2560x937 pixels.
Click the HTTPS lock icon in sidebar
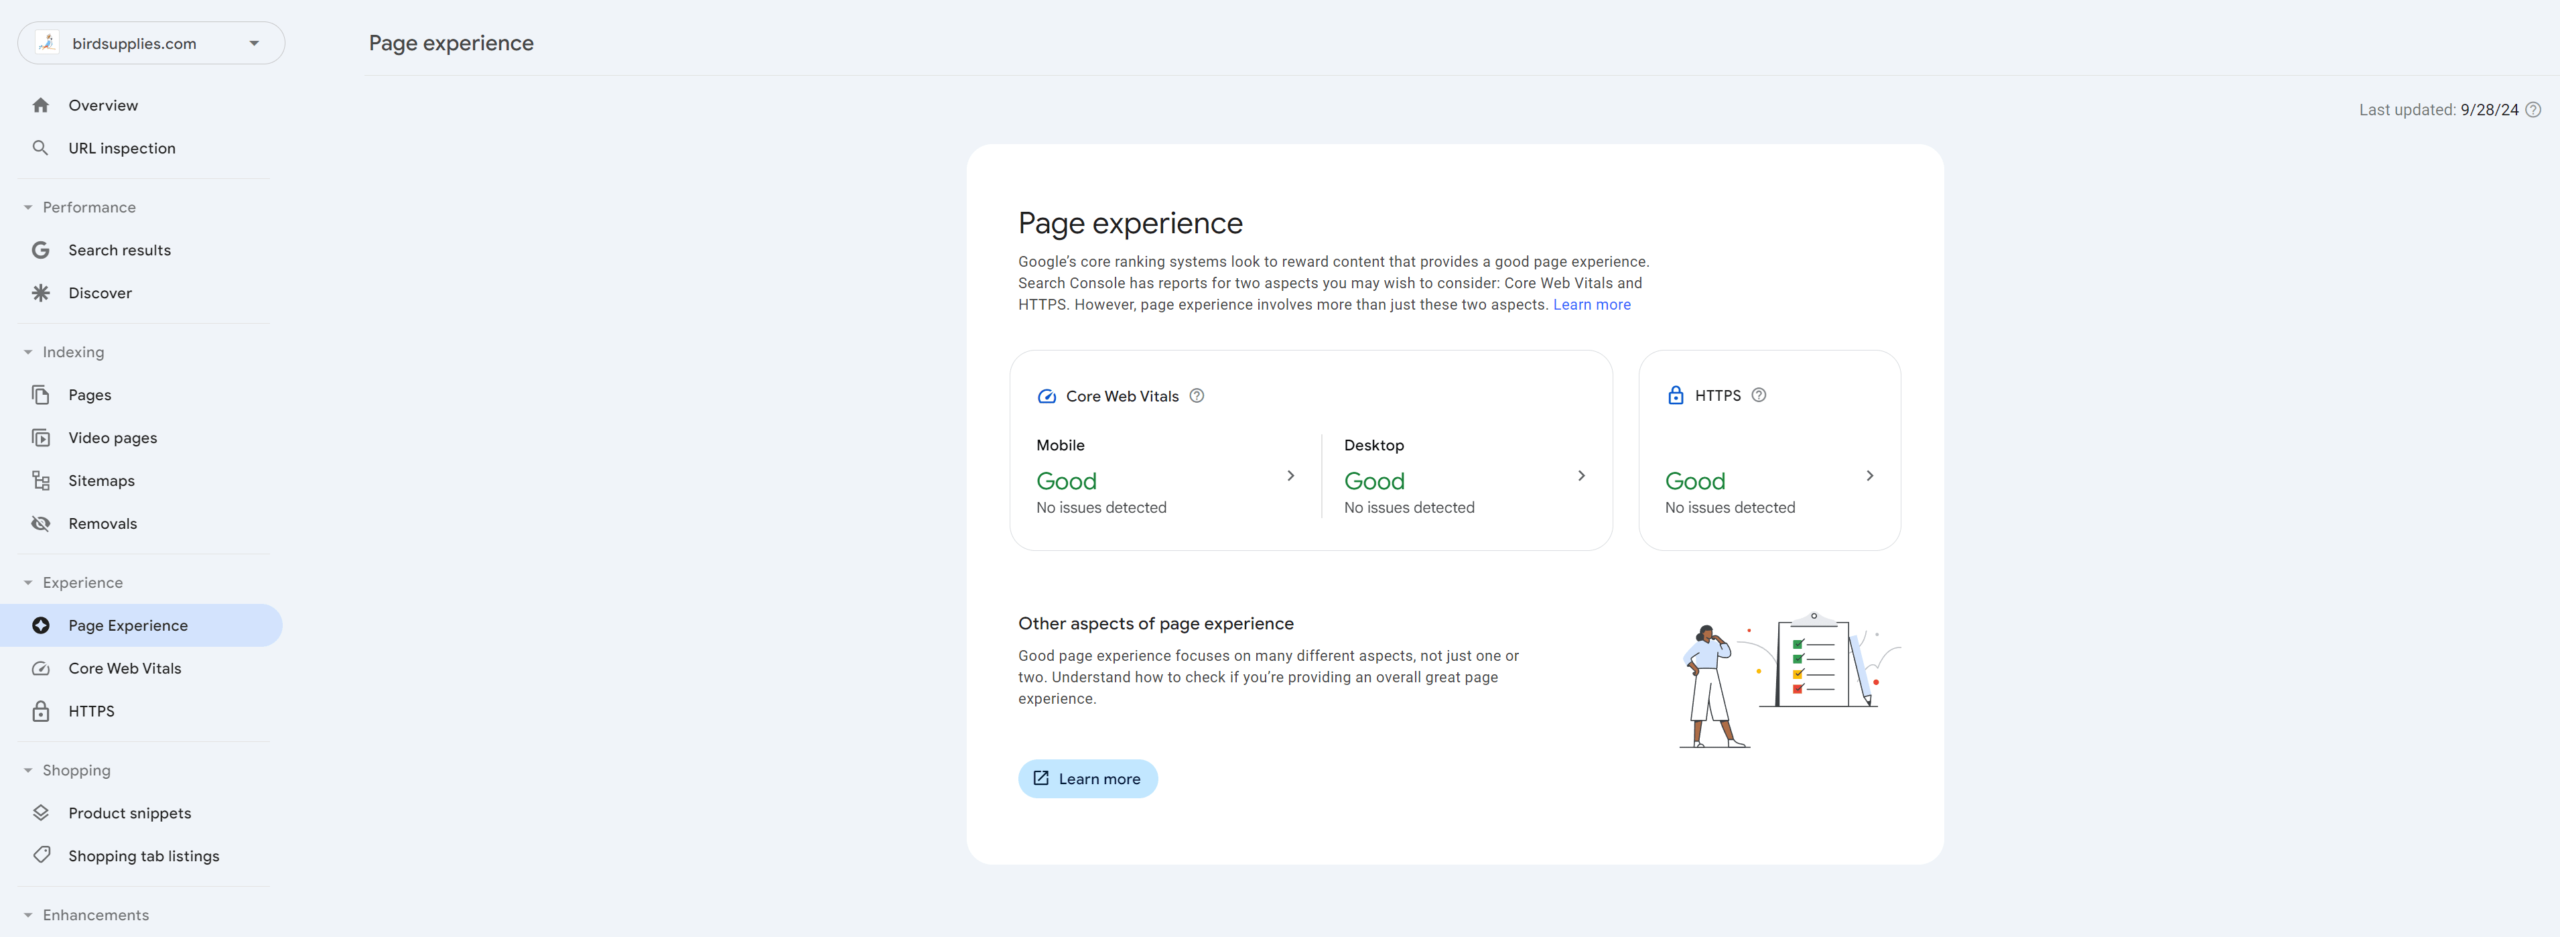40,711
